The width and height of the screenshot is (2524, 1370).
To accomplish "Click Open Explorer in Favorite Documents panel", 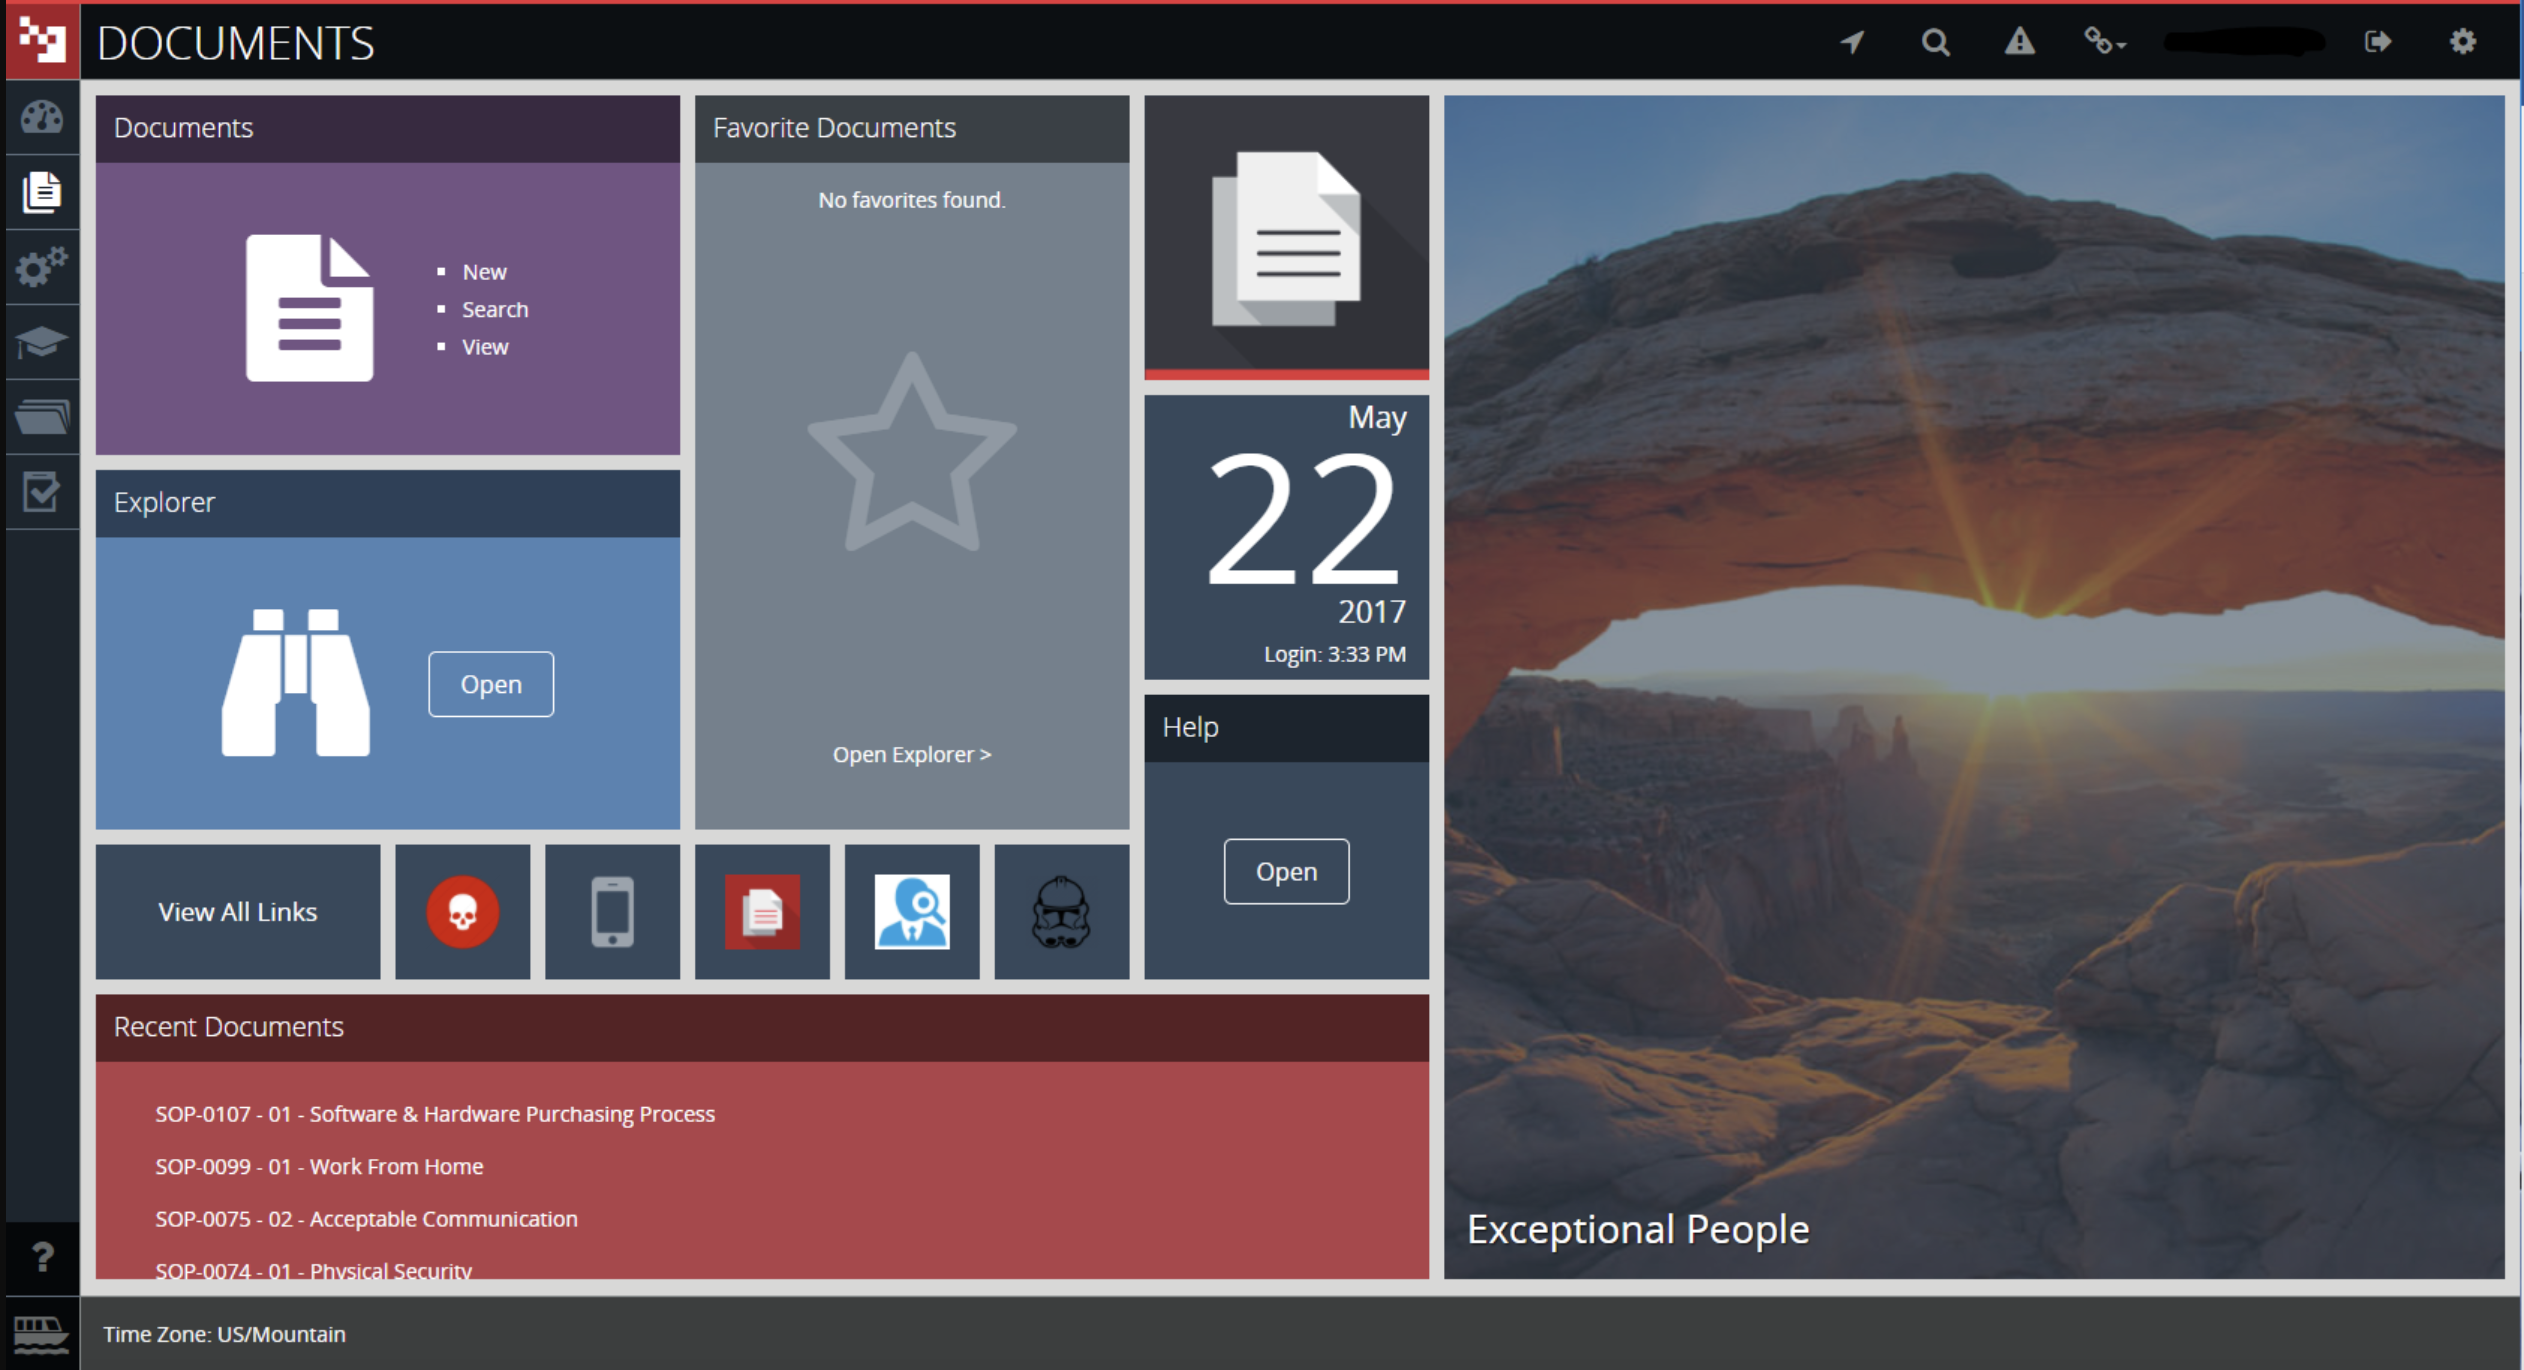I will click(x=910, y=754).
